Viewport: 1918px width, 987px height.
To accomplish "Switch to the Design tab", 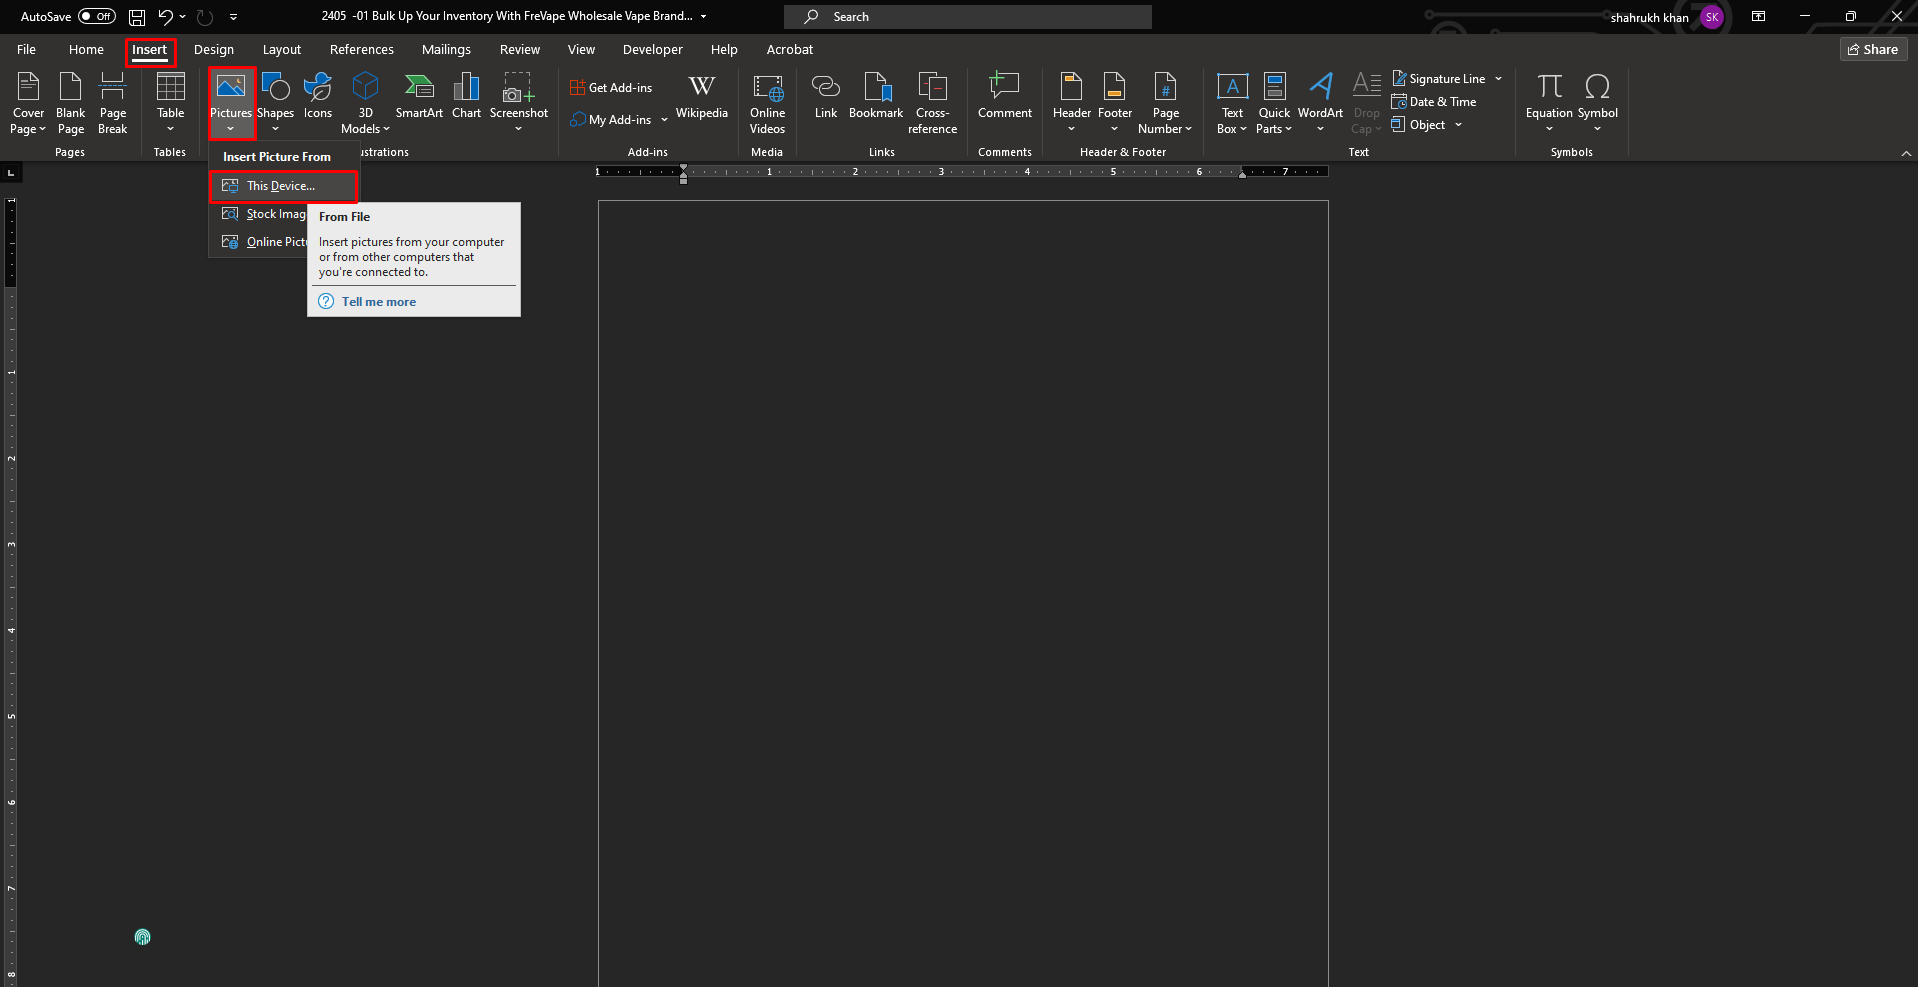I will [214, 50].
